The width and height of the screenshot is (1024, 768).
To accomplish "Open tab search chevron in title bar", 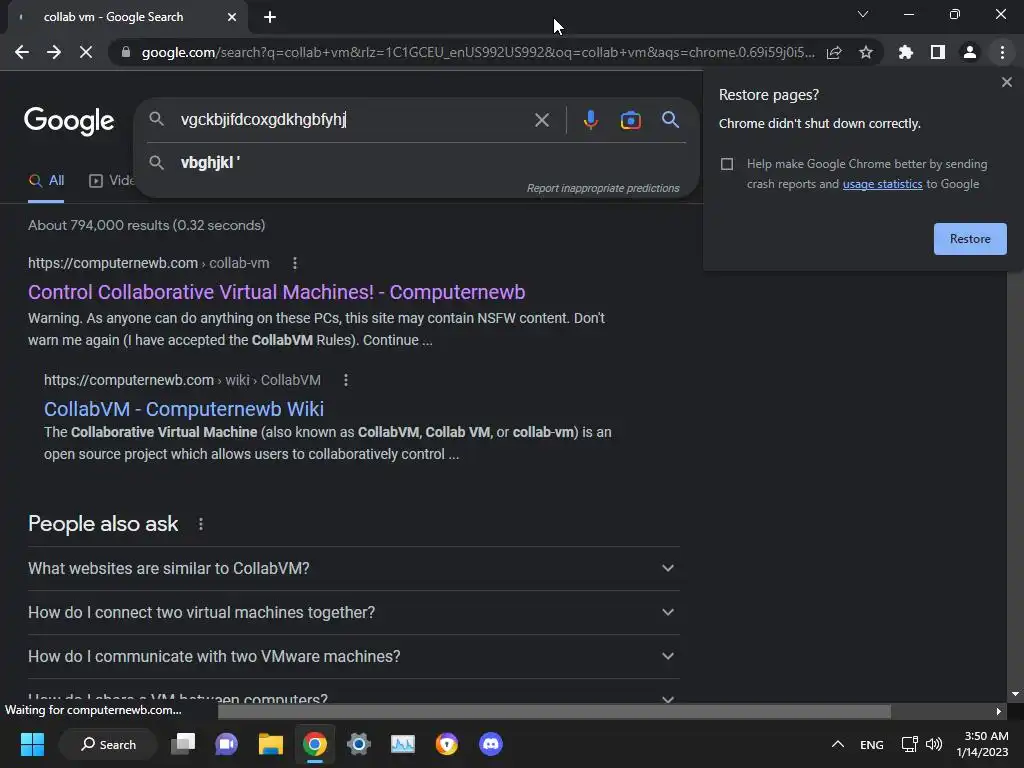I will pyautogui.click(x=863, y=14).
